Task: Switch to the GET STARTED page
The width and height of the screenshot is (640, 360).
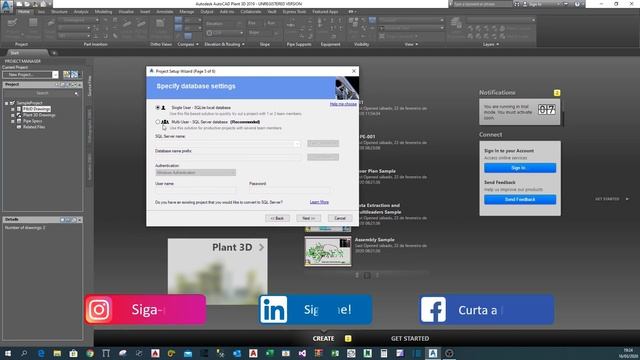Action: 410,338
